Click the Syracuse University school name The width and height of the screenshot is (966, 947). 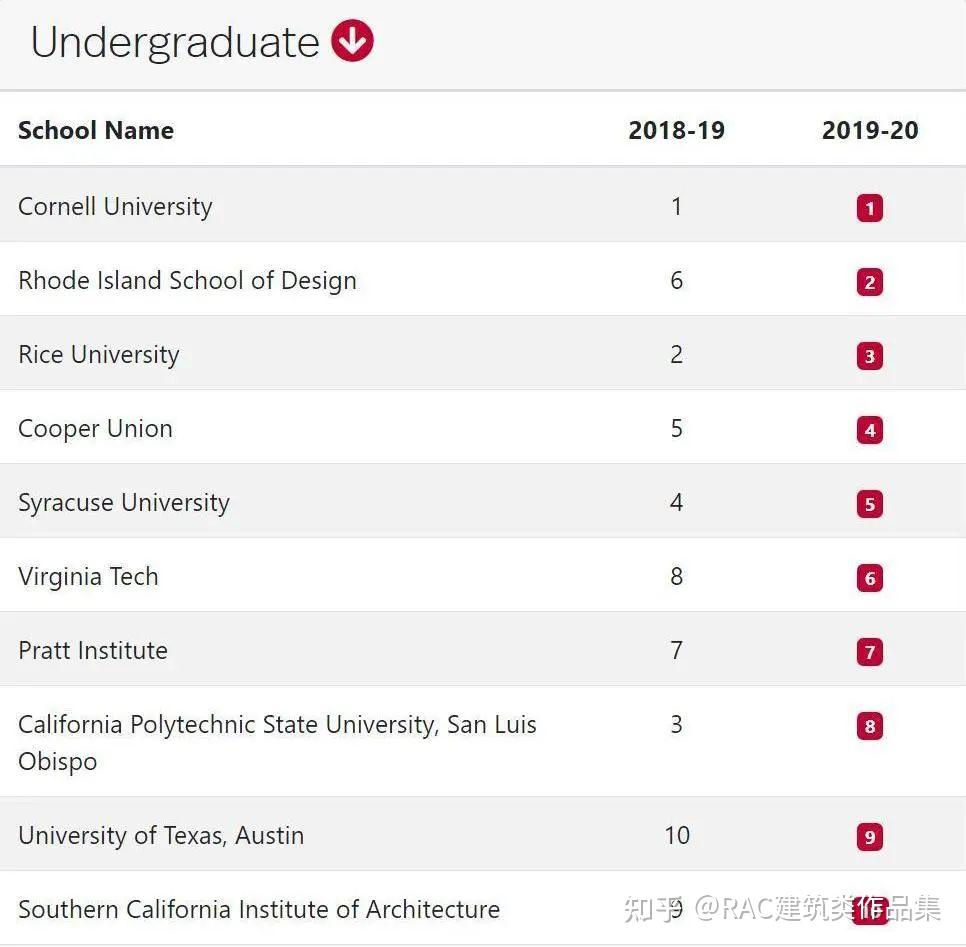(x=123, y=503)
